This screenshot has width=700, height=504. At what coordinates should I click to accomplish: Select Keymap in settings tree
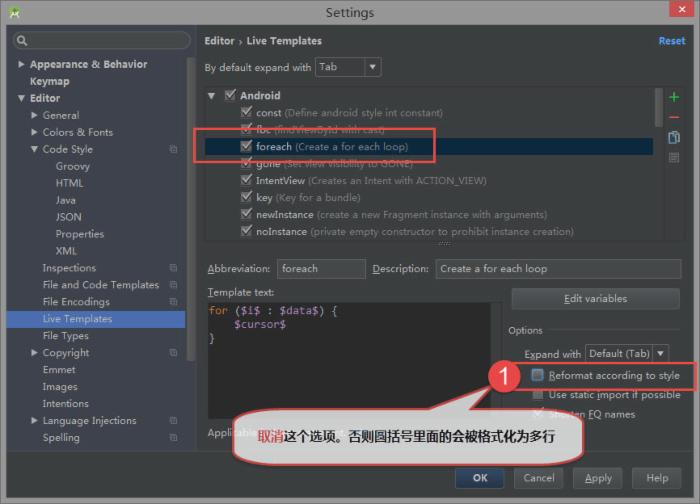pos(50,81)
